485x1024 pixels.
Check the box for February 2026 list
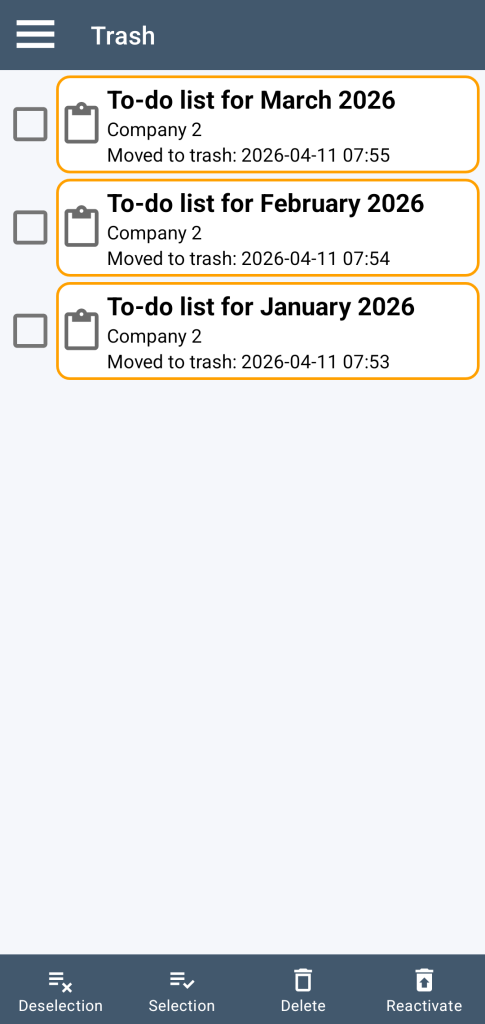30,227
